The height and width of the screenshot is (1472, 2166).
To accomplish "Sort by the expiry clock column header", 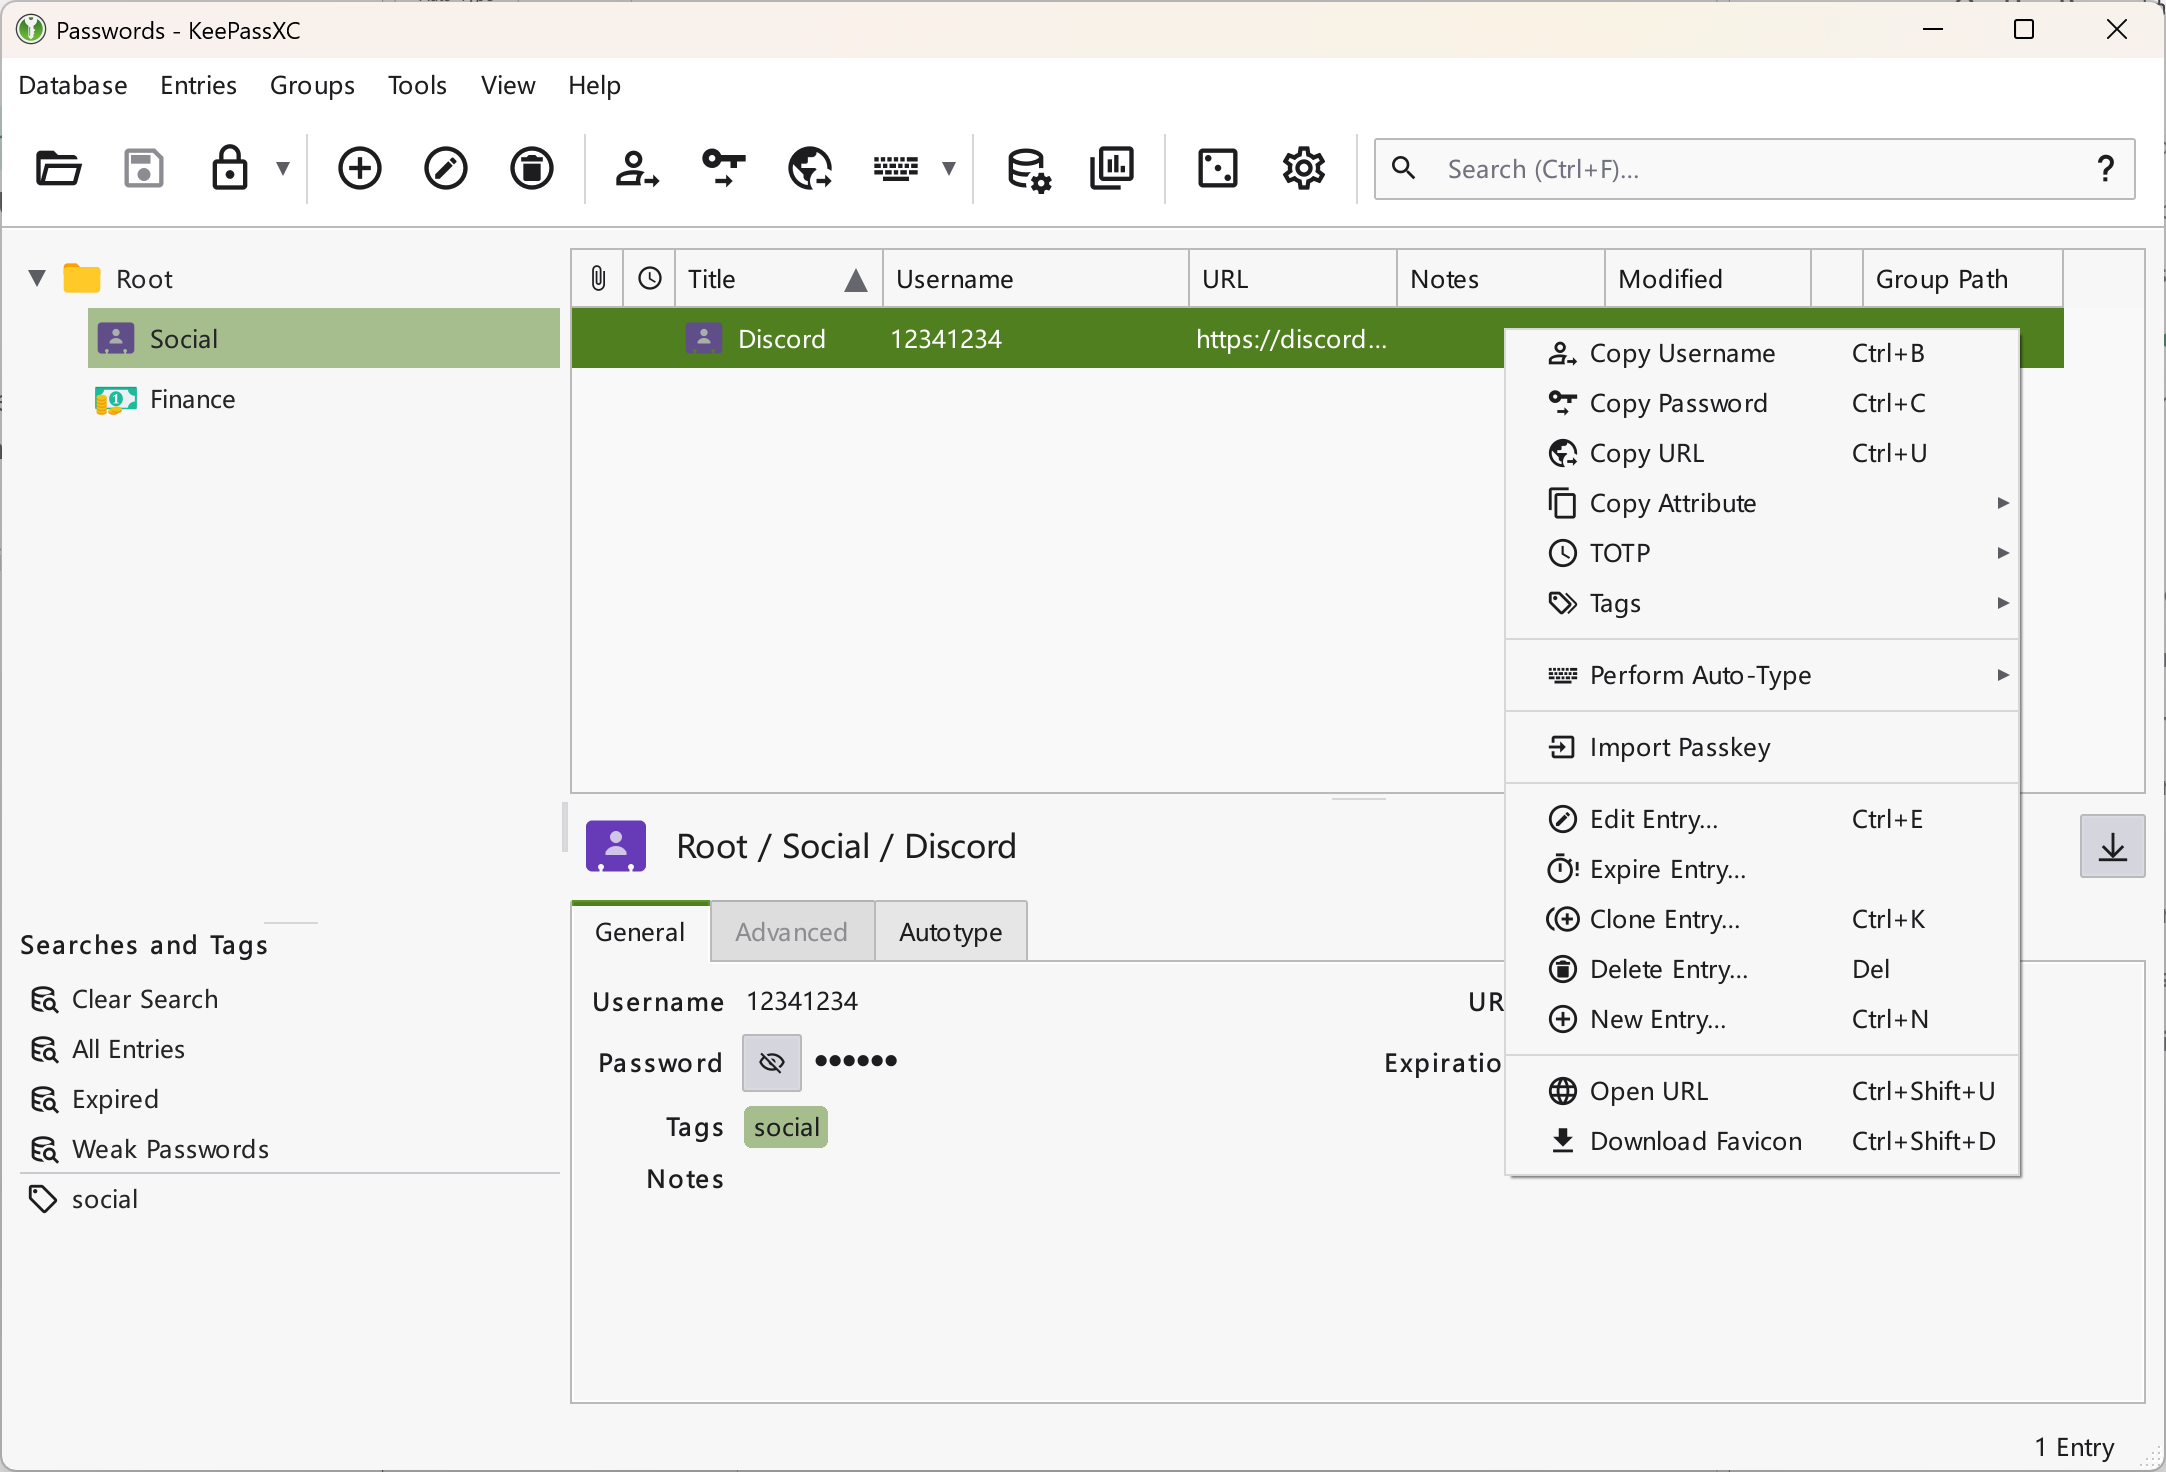I will point(649,278).
